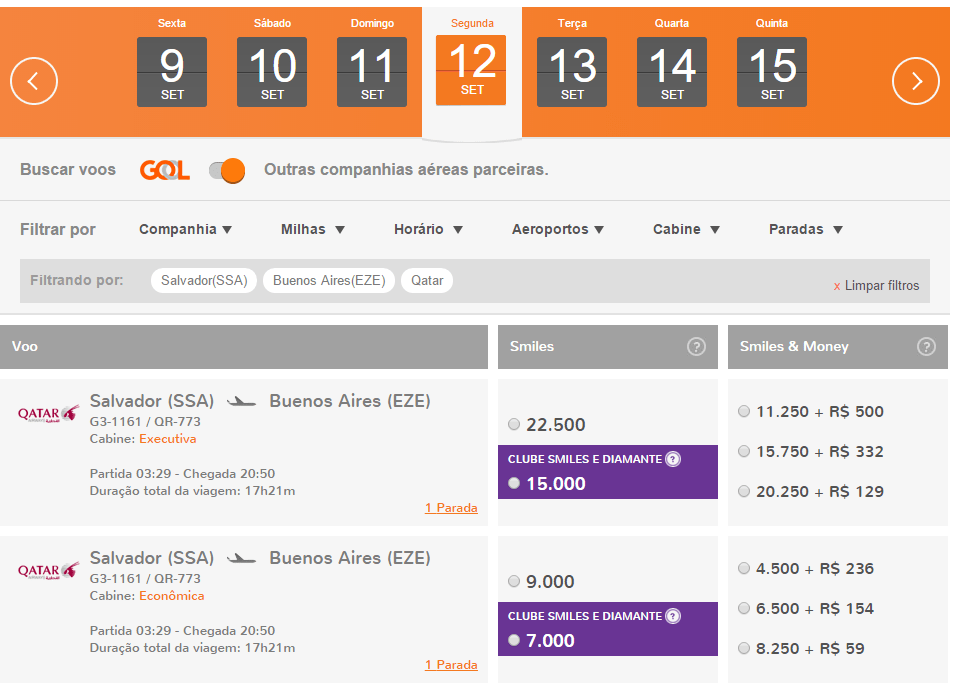Open Cabine filter dropdown
Screen dimensions: 959x691
click(686, 229)
